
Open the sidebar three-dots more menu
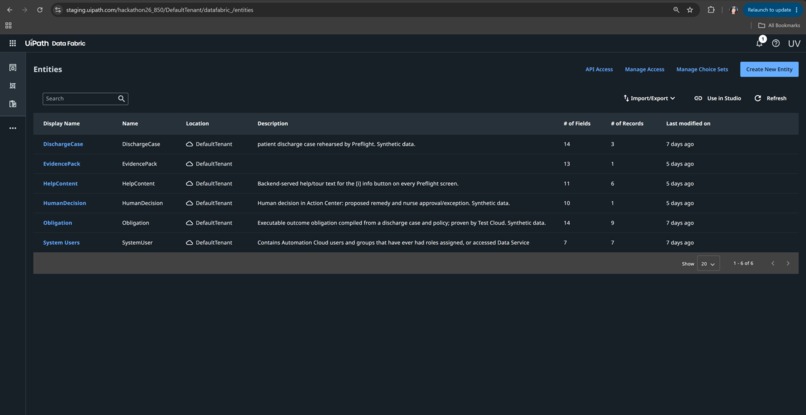(x=13, y=128)
